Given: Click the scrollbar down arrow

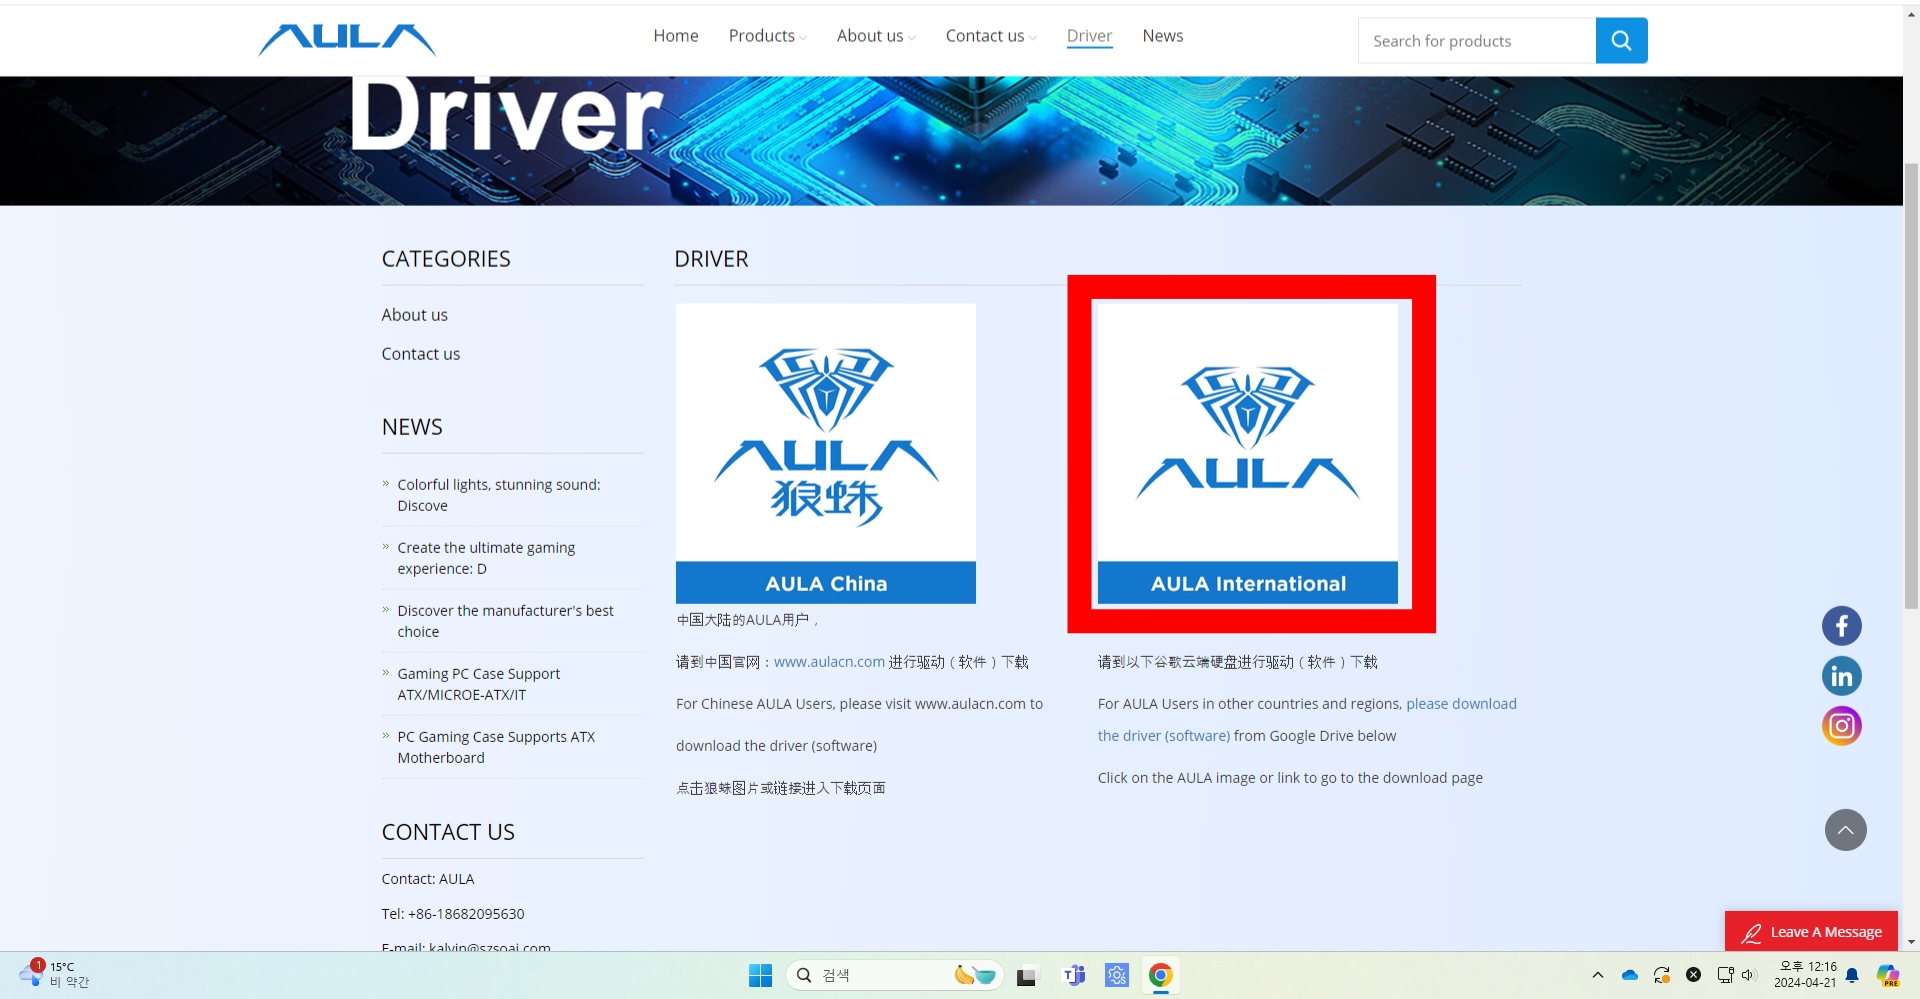Looking at the screenshot, I should point(1911,941).
